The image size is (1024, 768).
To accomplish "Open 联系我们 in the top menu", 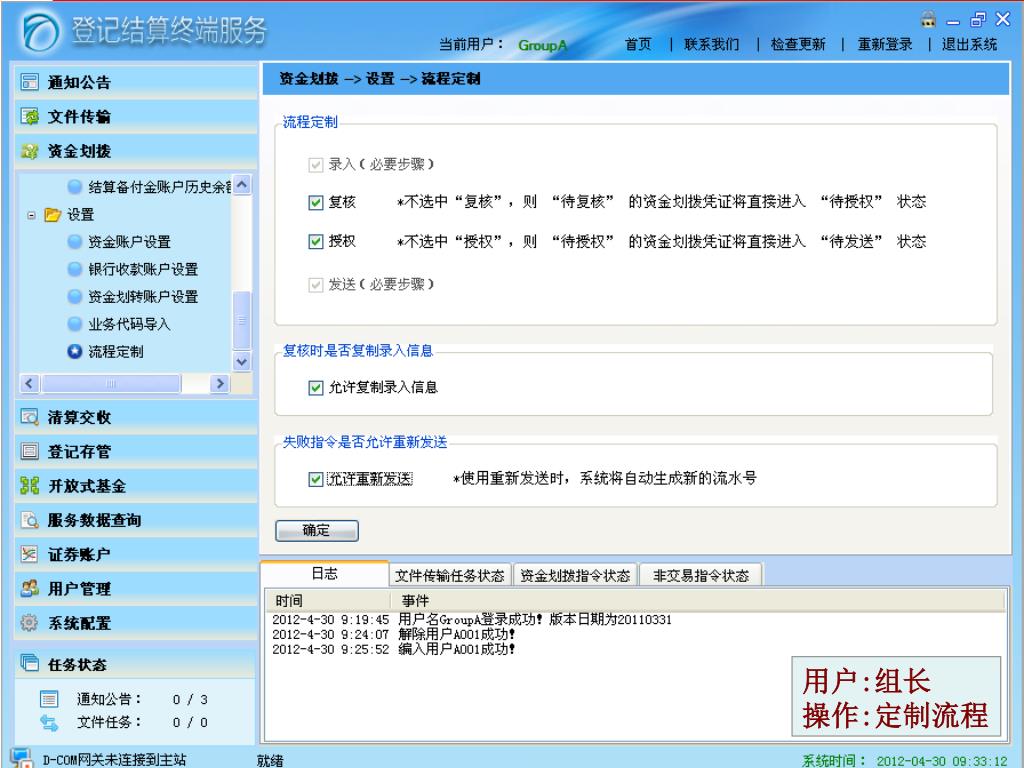I will point(712,44).
